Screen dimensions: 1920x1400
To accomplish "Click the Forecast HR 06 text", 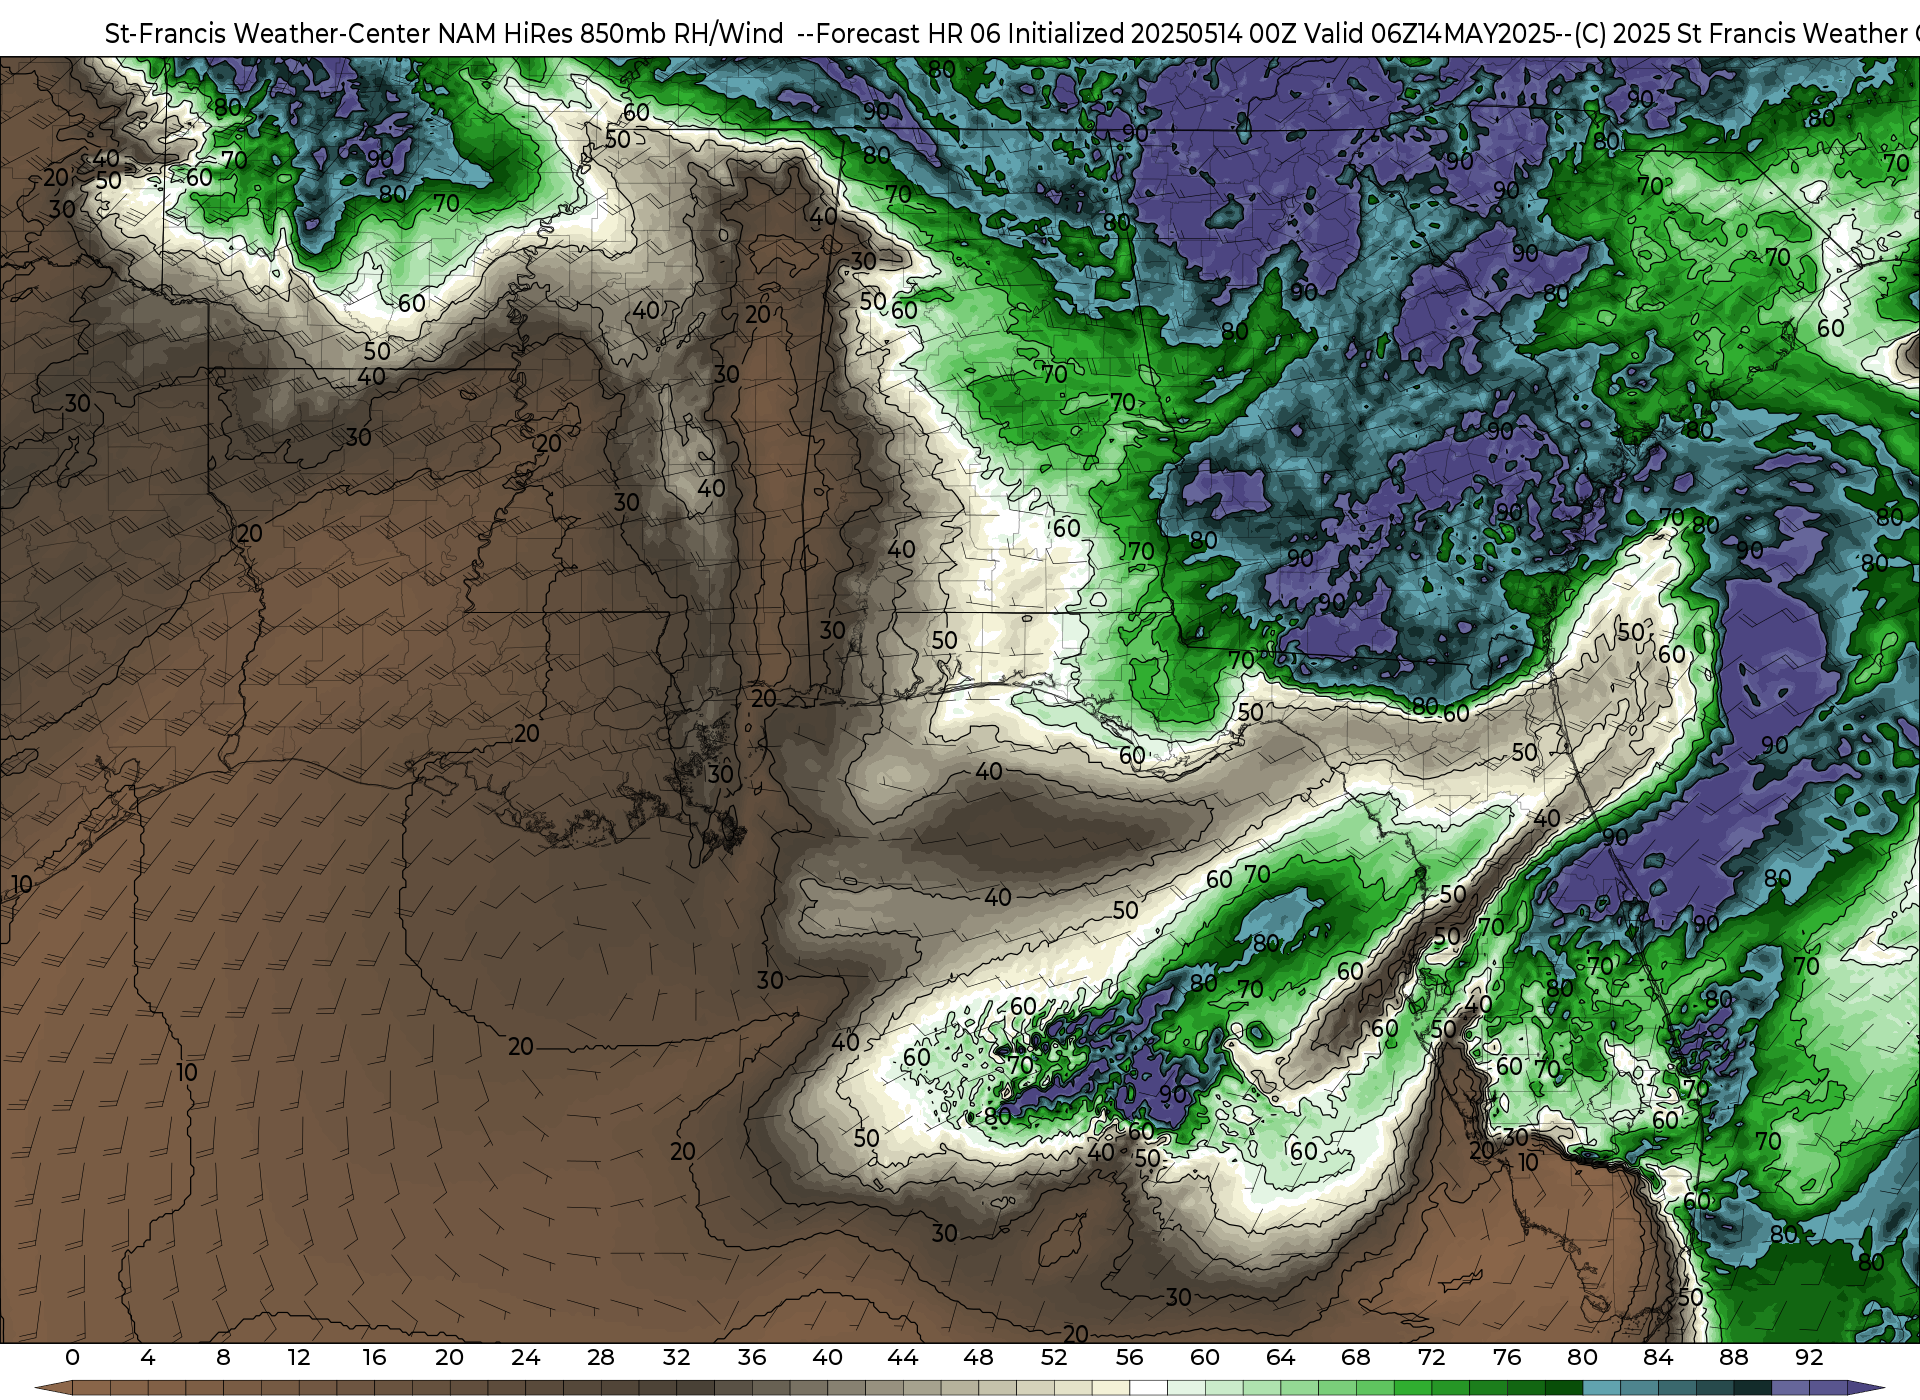I will pos(907,33).
